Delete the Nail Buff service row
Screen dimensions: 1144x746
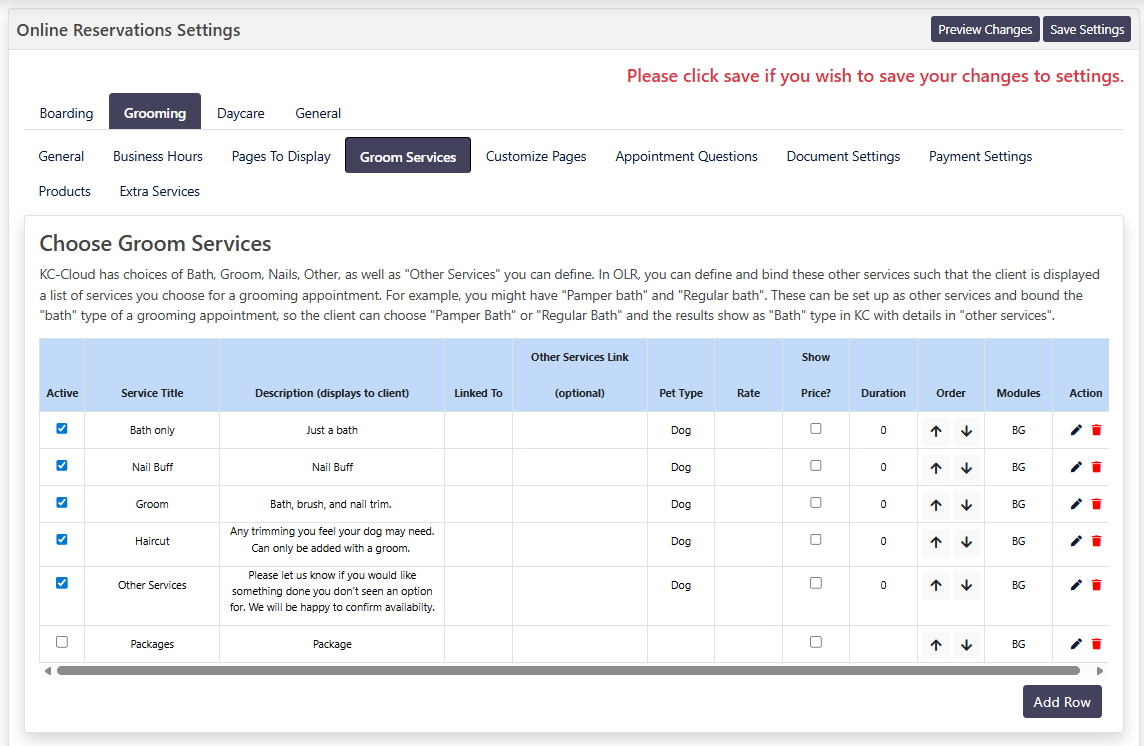click(1096, 467)
